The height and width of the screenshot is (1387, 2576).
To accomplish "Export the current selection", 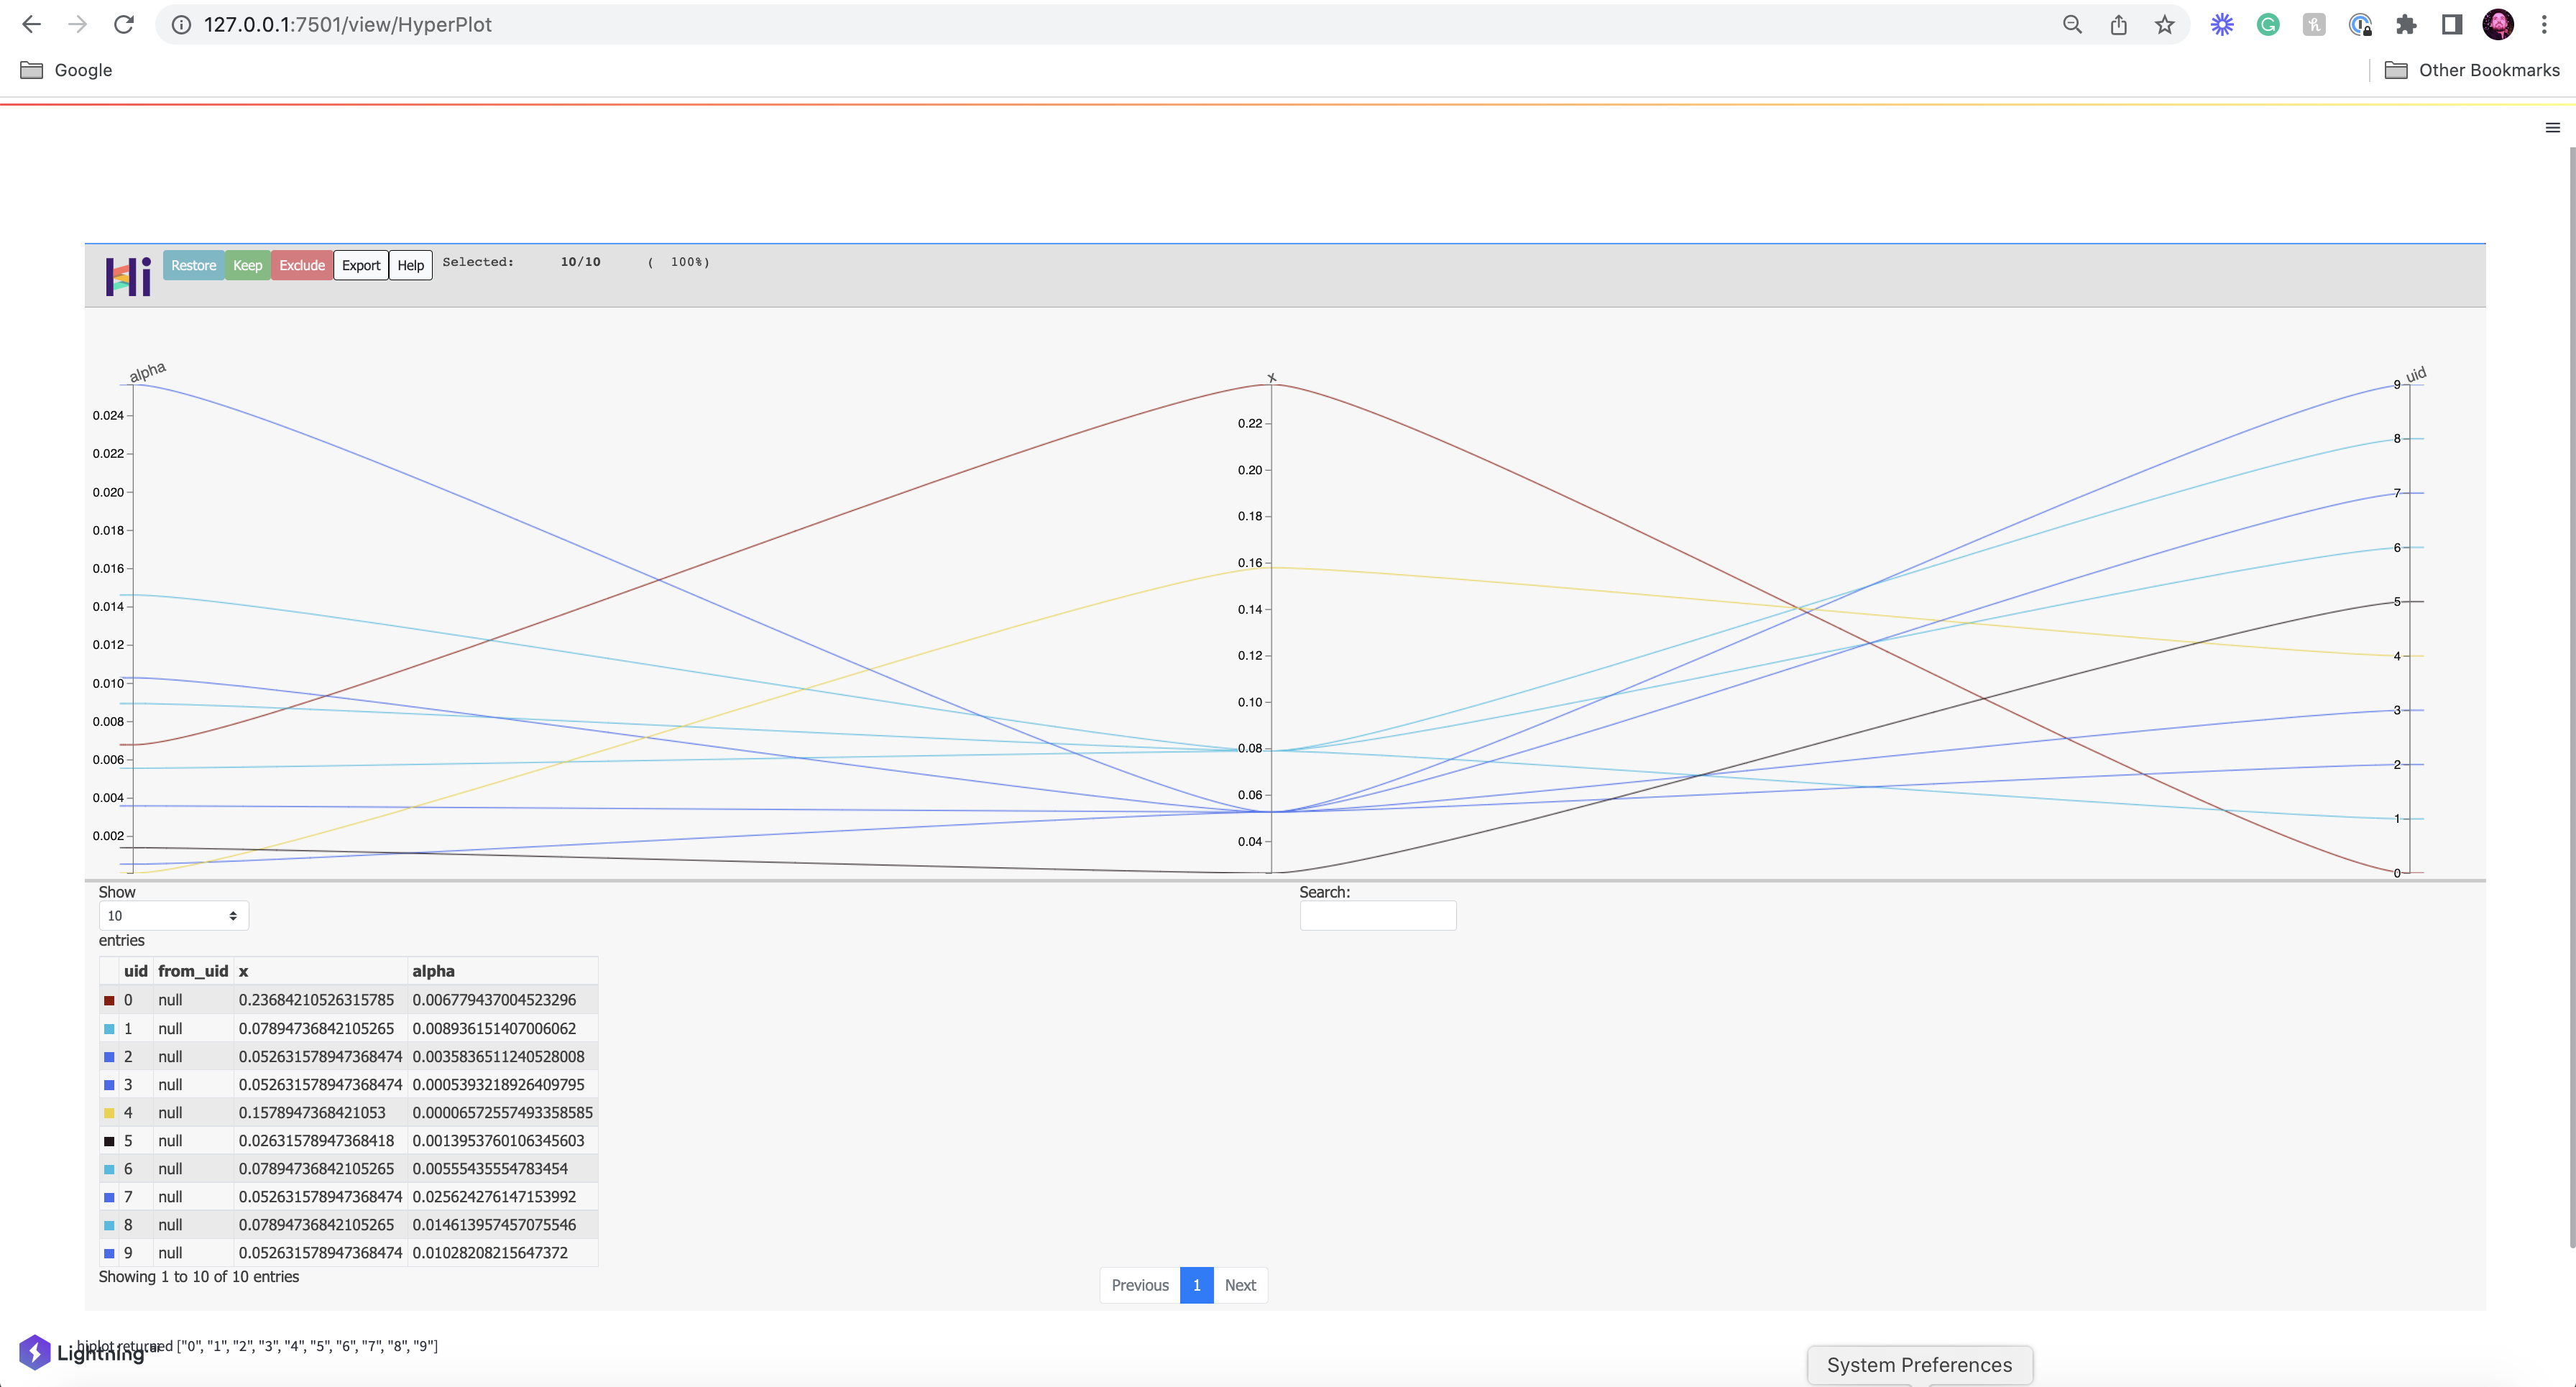I will (x=360, y=265).
